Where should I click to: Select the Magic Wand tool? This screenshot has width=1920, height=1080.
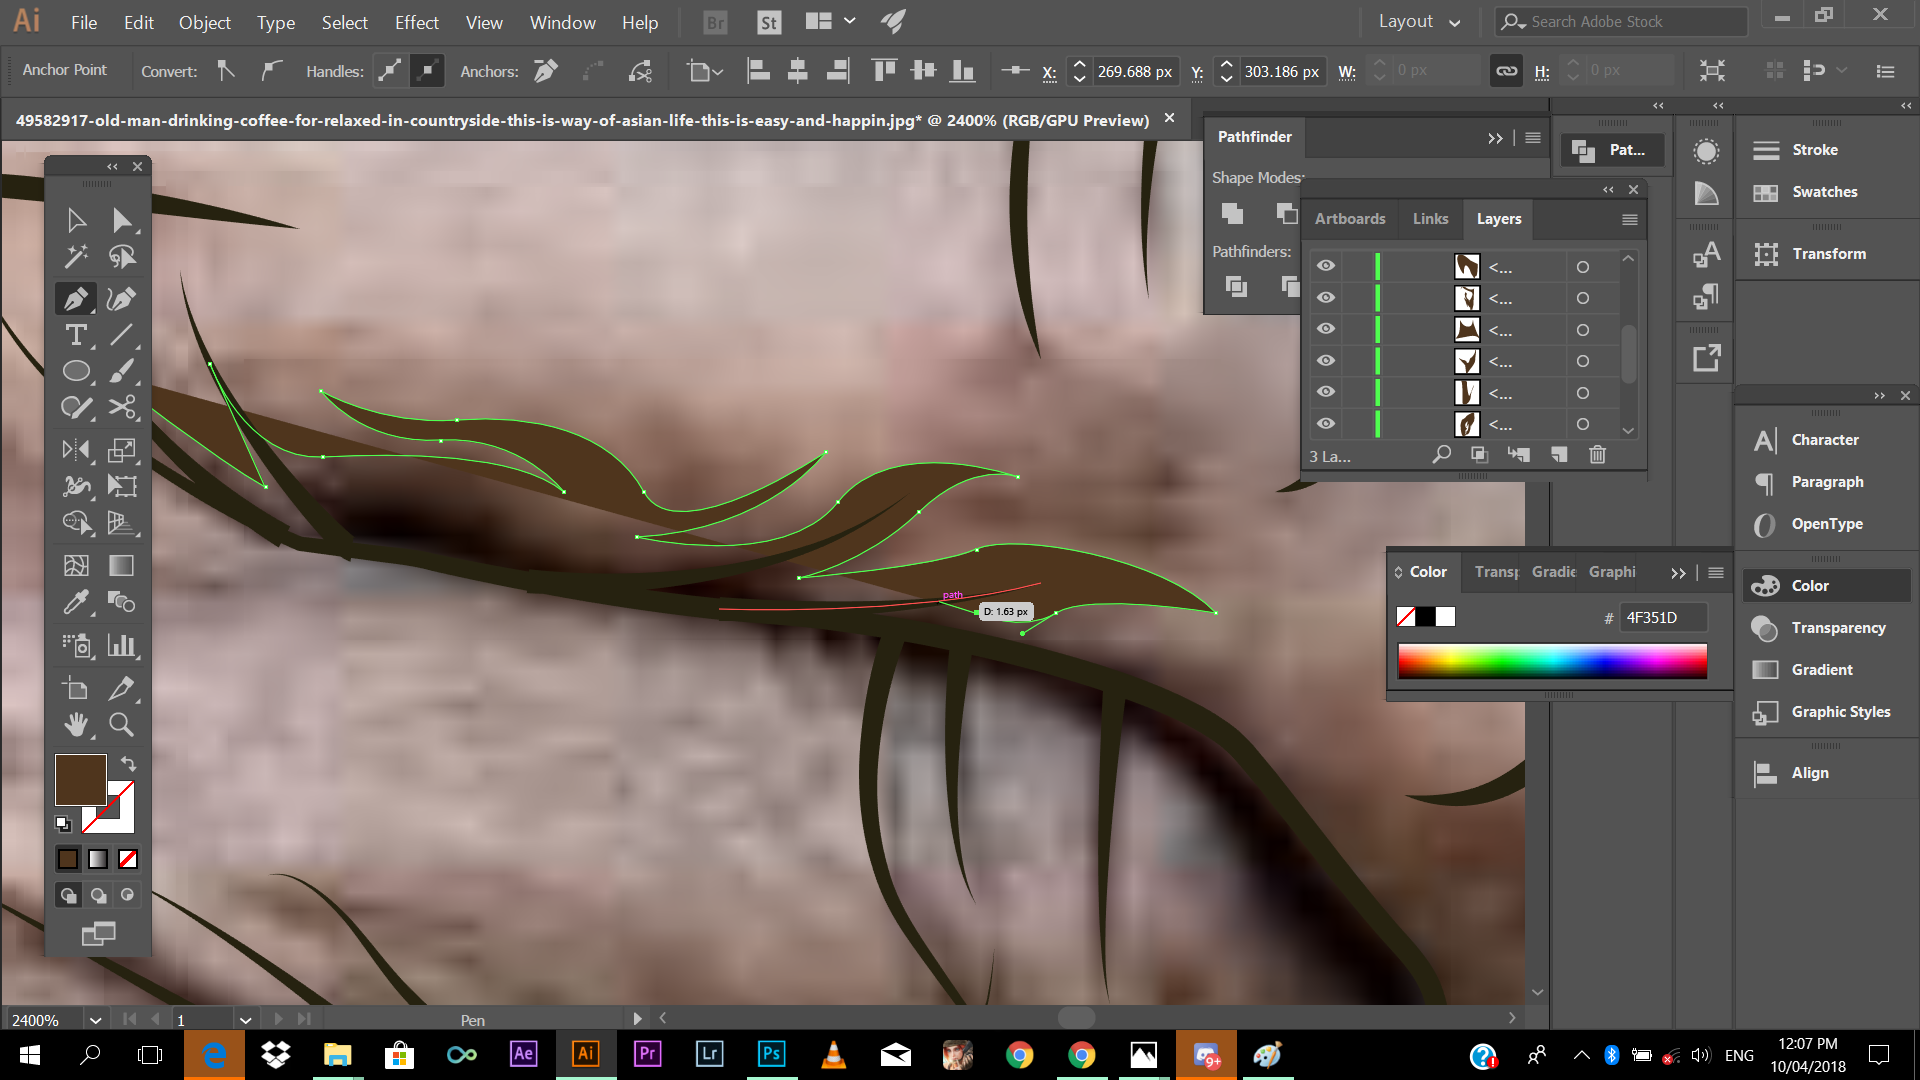click(x=76, y=257)
